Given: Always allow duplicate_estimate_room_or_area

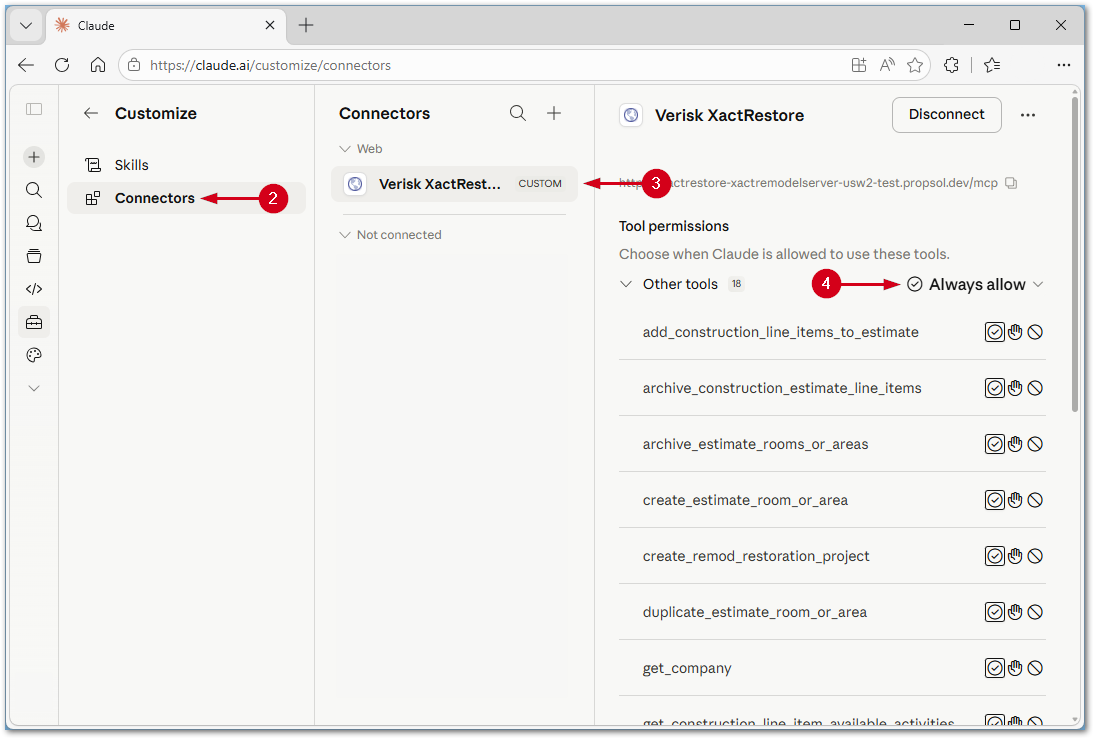Looking at the screenshot, I should (994, 612).
